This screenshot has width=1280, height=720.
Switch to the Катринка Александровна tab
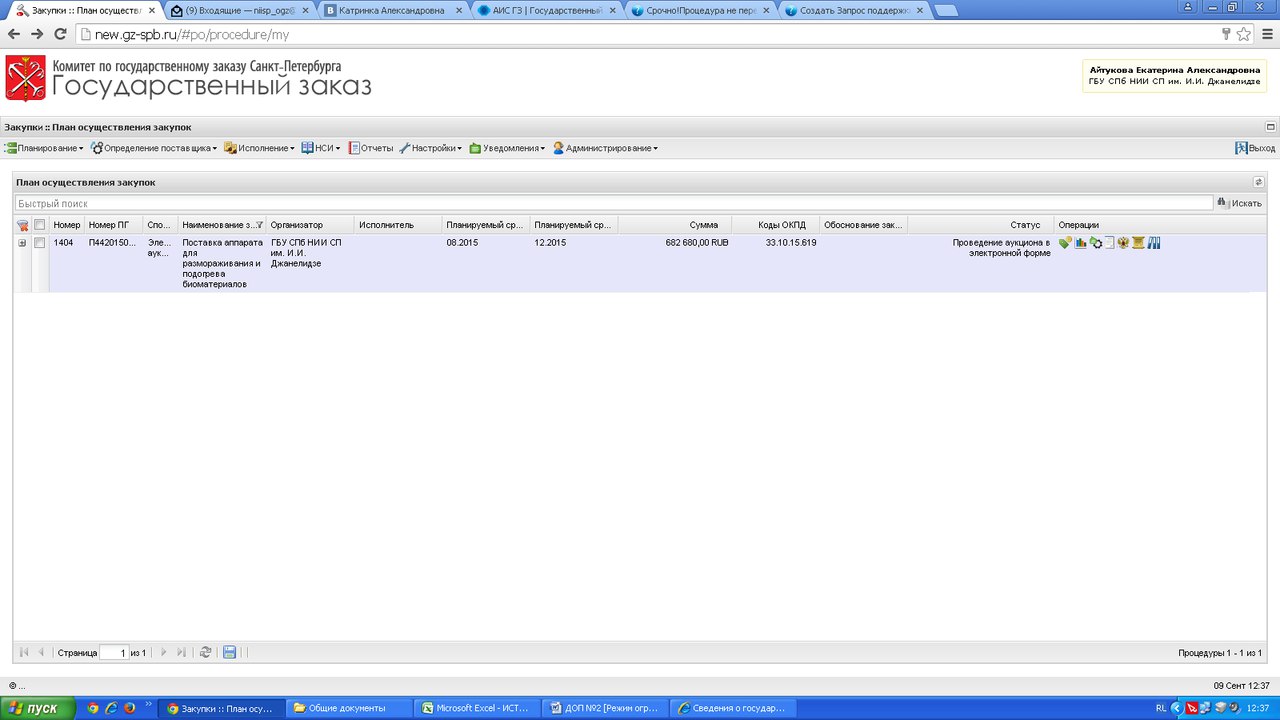tap(392, 10)
